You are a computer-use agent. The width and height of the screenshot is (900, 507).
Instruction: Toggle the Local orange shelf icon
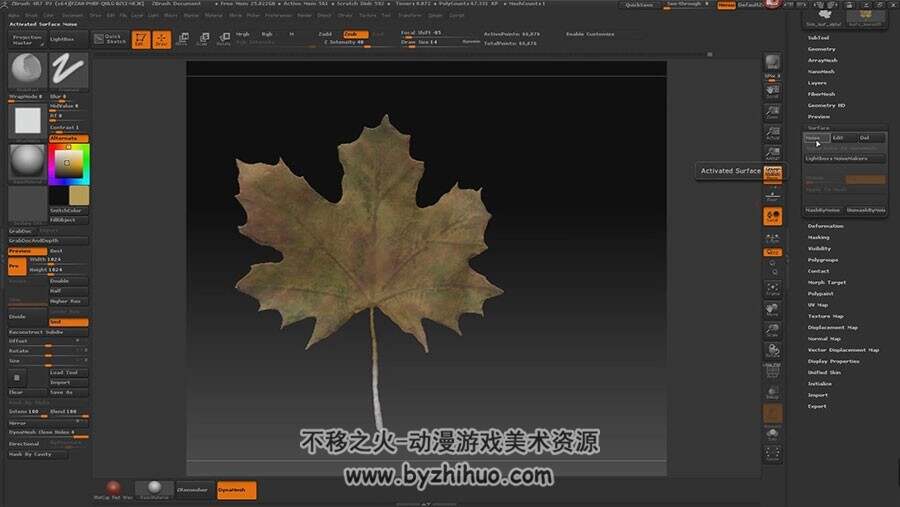tap(773, 216)
